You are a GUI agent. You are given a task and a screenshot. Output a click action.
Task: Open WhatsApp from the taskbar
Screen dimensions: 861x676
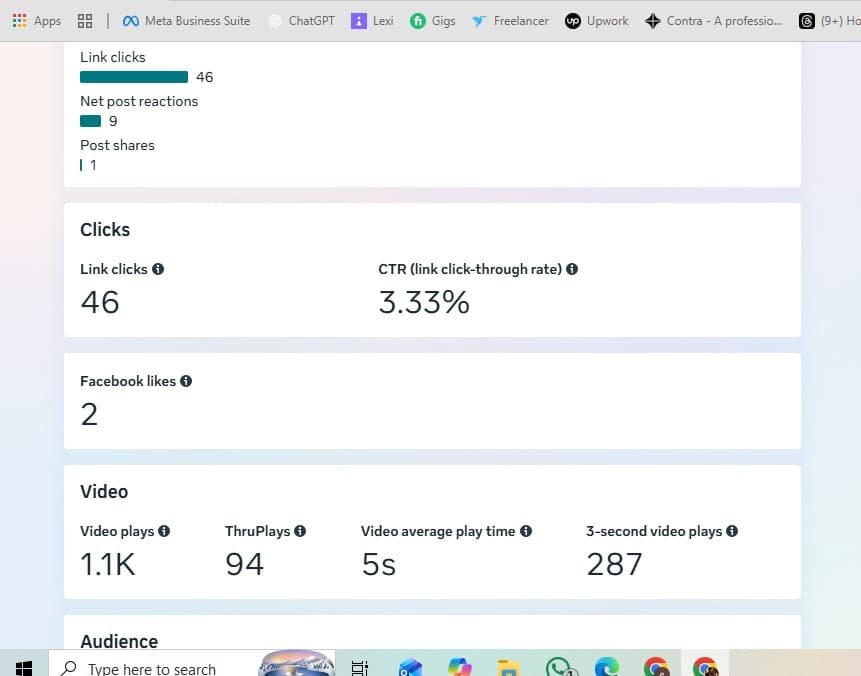tap(559, 668)
